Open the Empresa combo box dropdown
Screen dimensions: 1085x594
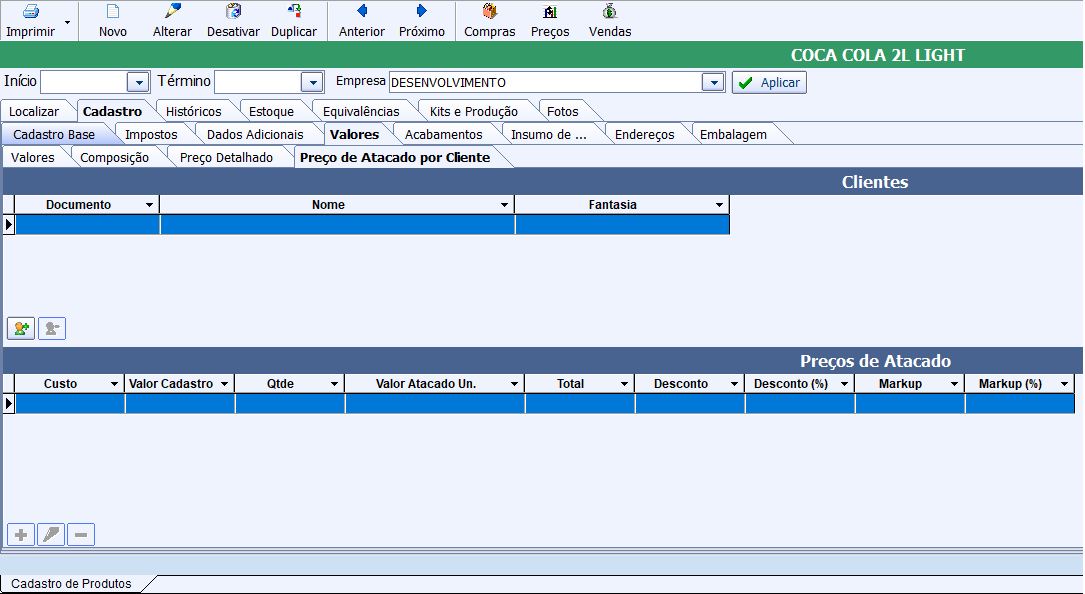click(713, 83)
